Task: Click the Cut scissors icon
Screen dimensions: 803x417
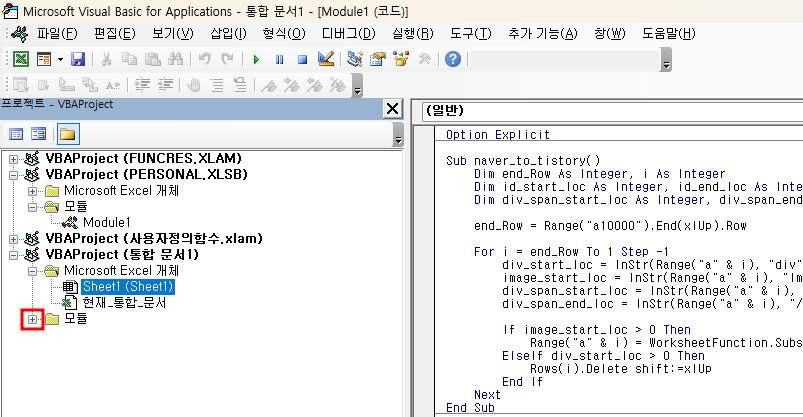Action: pos(107,59)
